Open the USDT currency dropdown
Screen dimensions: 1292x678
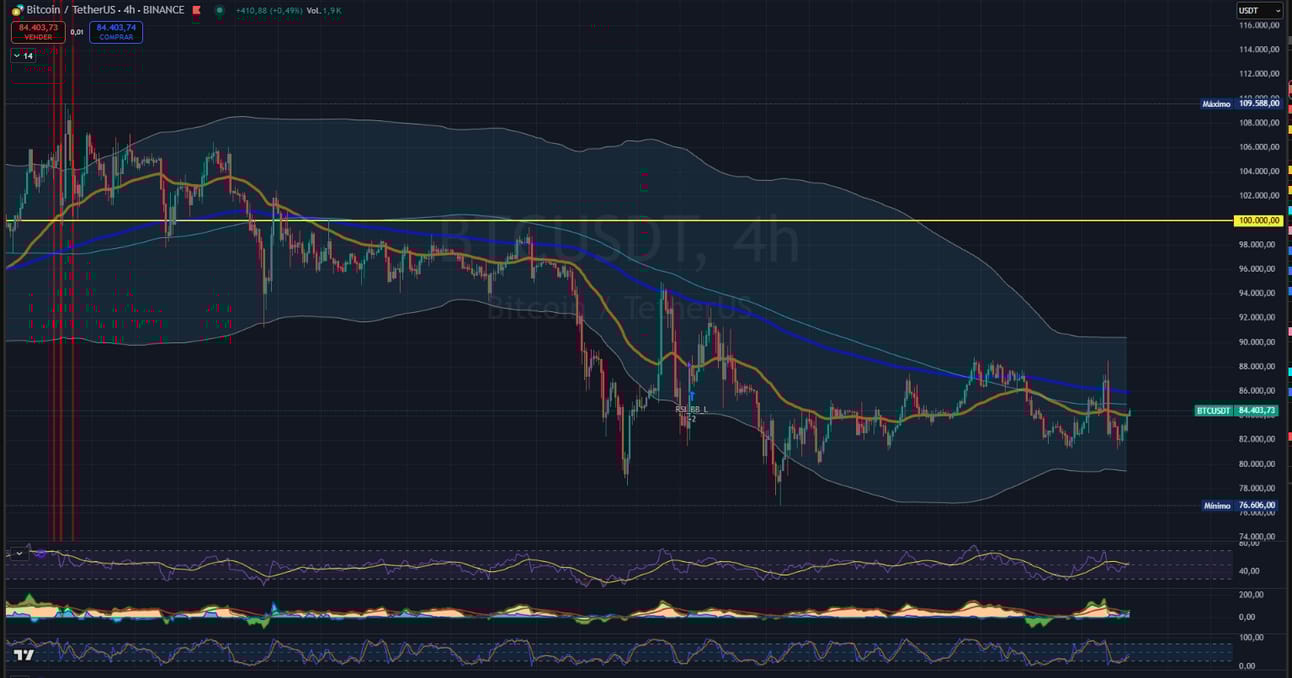click(x=1259, y=10)
